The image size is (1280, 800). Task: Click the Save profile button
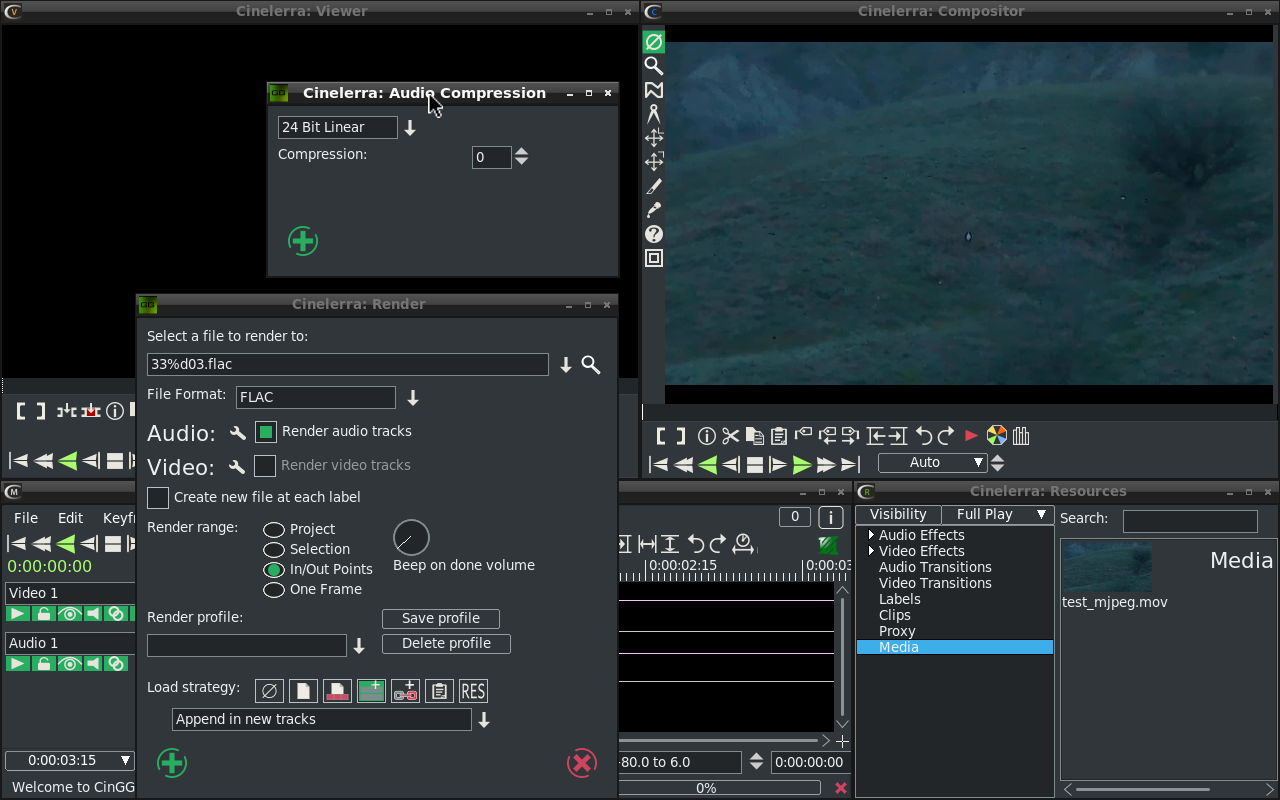coord(440,619)
